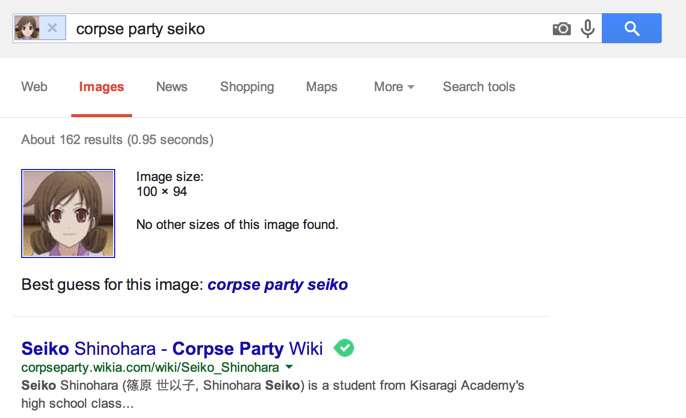Open the Seiko Shinohara - Corpse Party Wiki result
The width and height of the screenshot is (686, 418).
coord(172,349)
